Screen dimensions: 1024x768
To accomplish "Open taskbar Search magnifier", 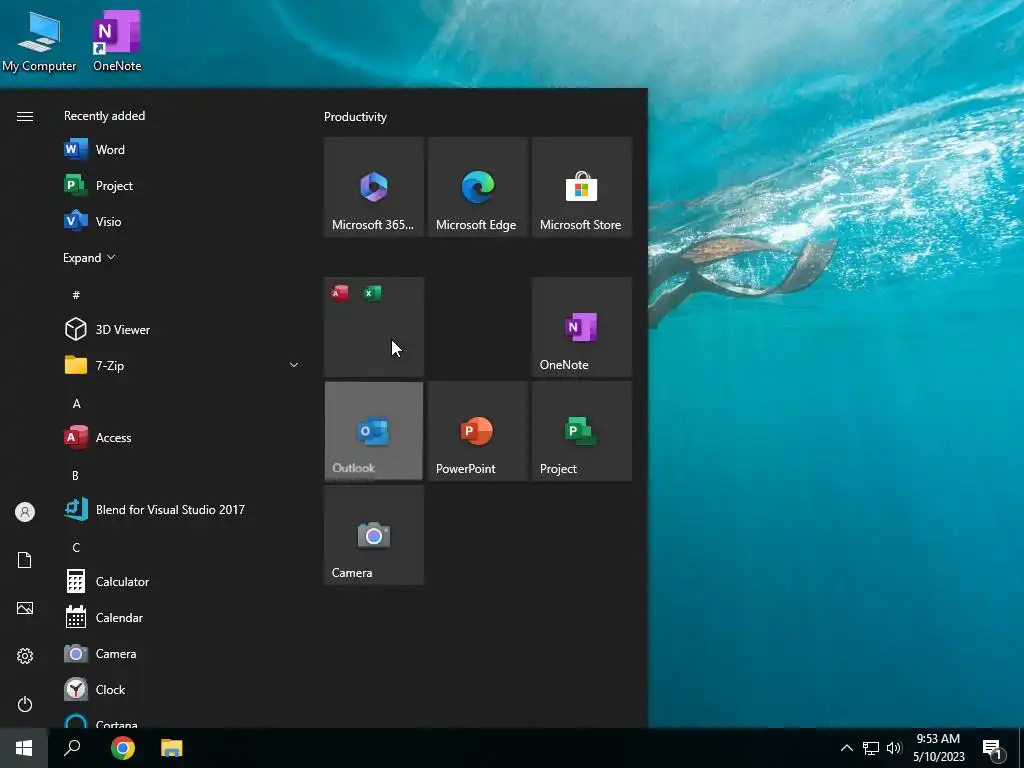I will click(x=72, y=748).
